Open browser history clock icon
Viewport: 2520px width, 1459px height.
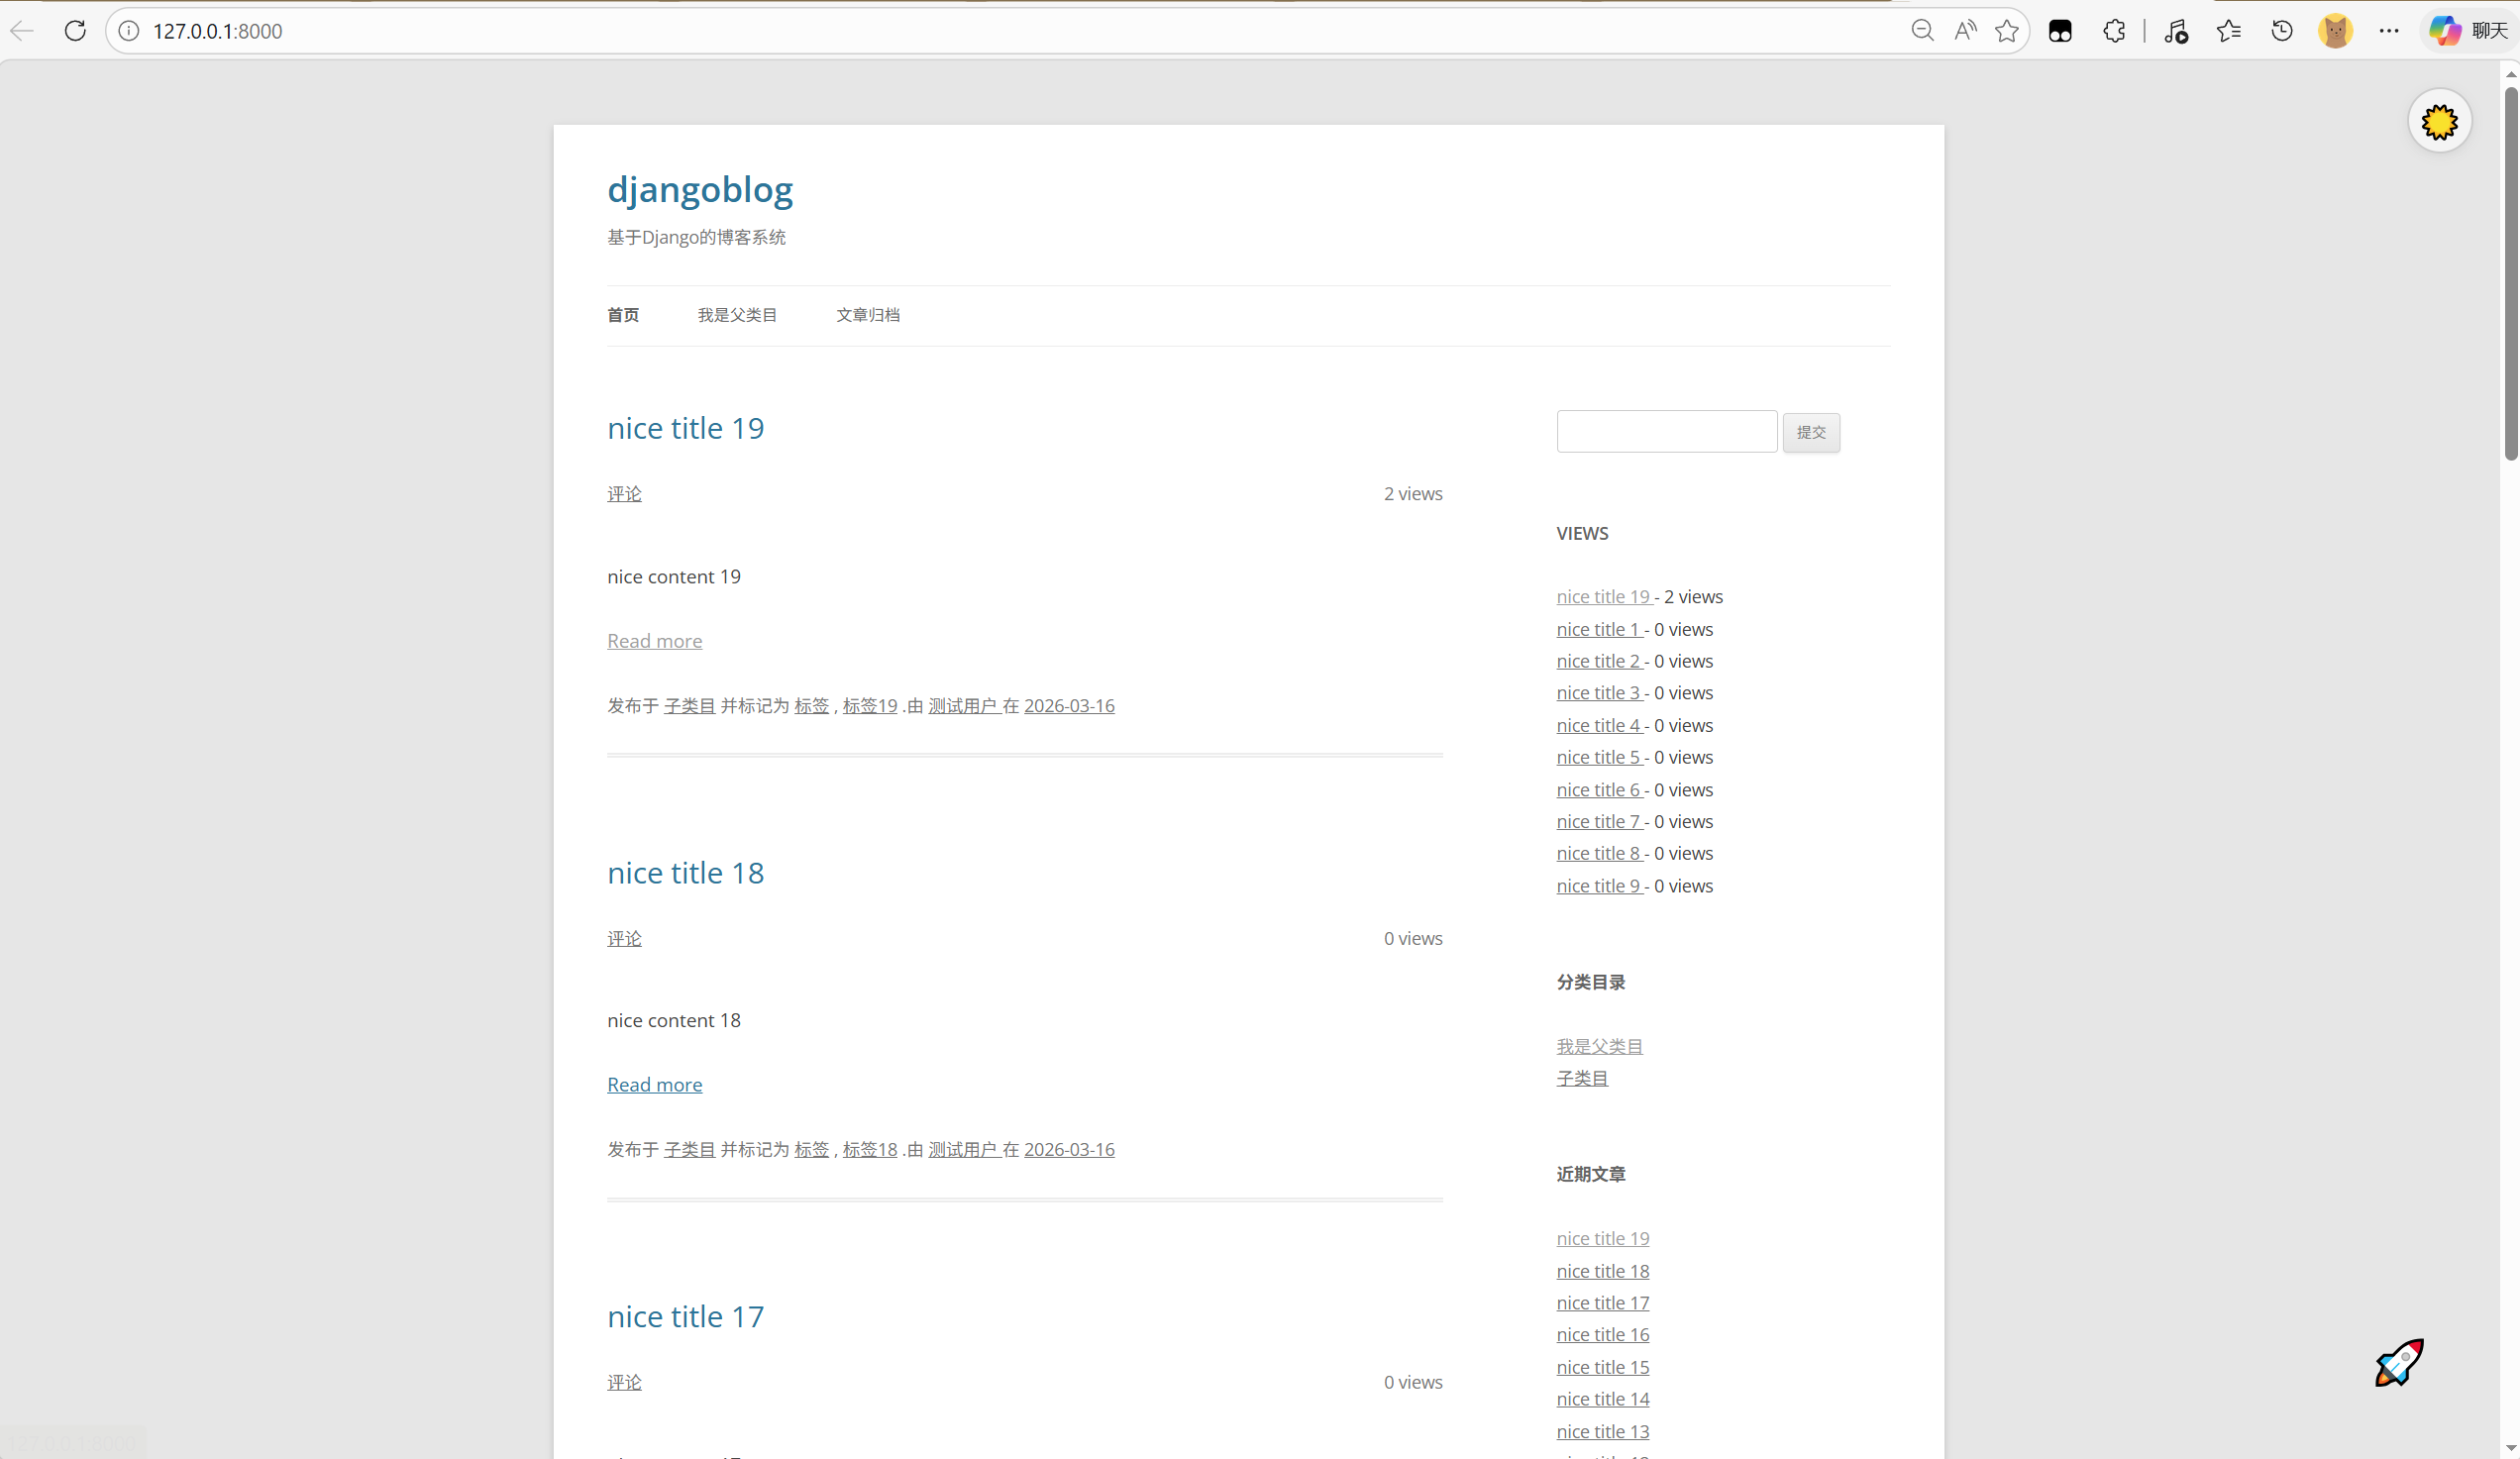(2282, 31)
